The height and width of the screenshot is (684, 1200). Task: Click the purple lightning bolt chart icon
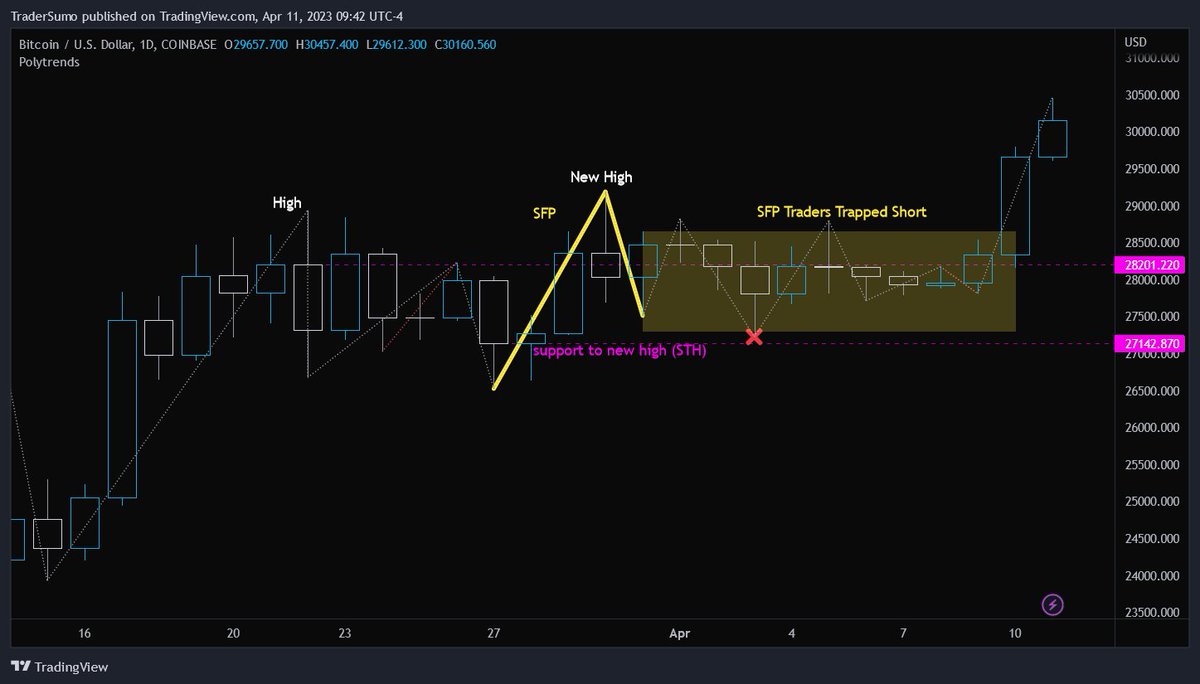pos(1054,604)
